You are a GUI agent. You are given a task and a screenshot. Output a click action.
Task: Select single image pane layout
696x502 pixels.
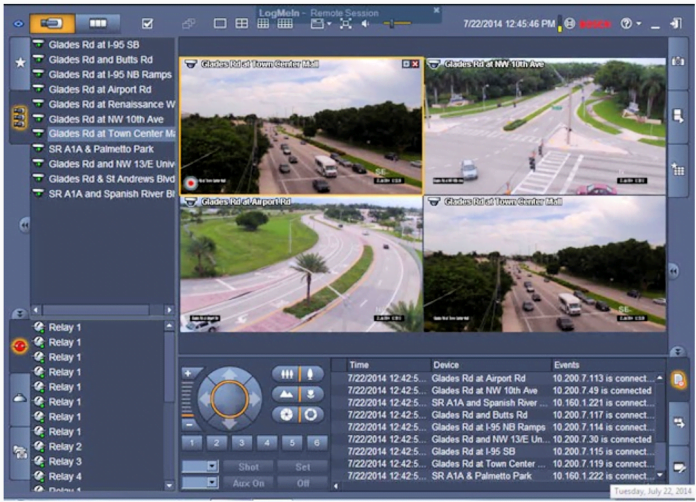221,23
